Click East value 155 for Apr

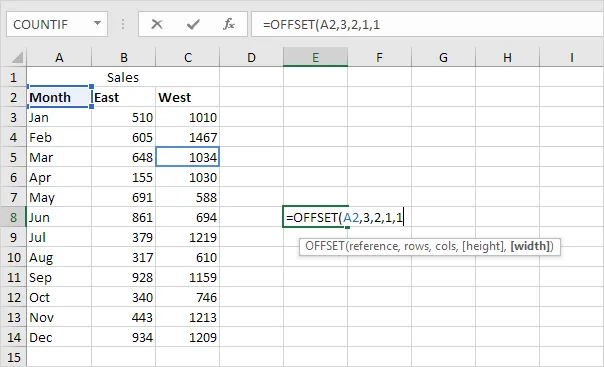[124, 177]
